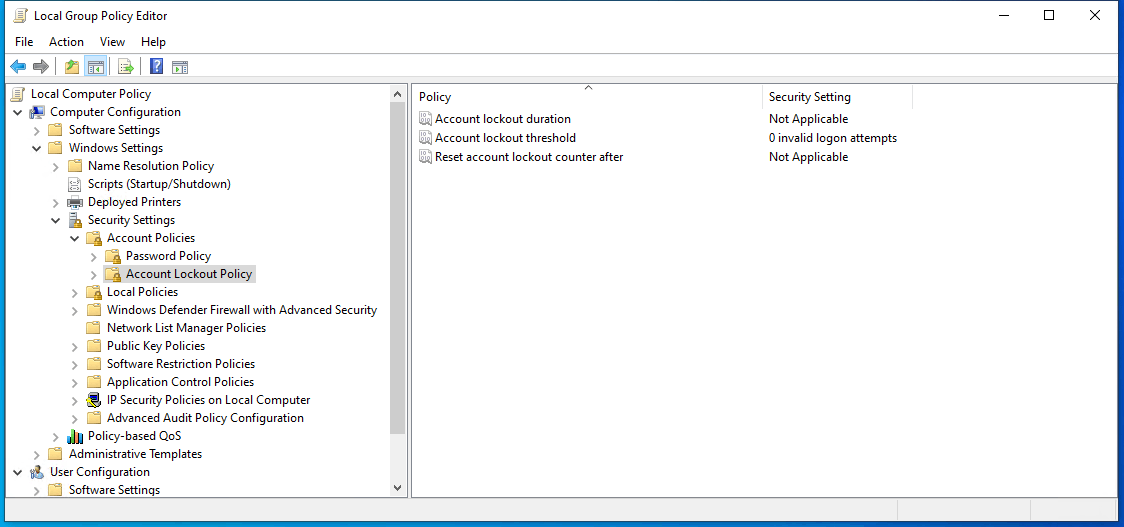Toggle the Show/Hide Console Tree icon
The image size is (1124, 527).
pos(95,67)
